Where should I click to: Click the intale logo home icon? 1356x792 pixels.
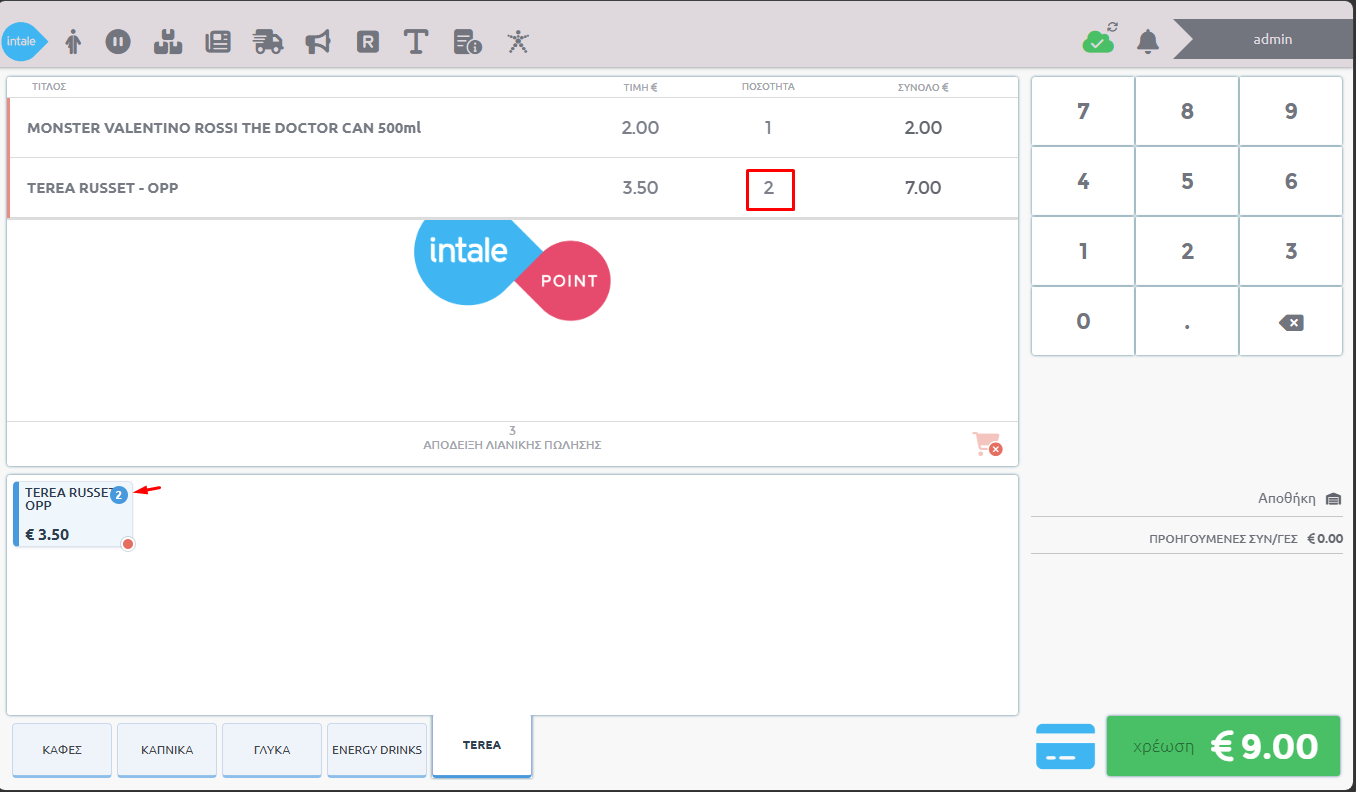tap(24, 41)
